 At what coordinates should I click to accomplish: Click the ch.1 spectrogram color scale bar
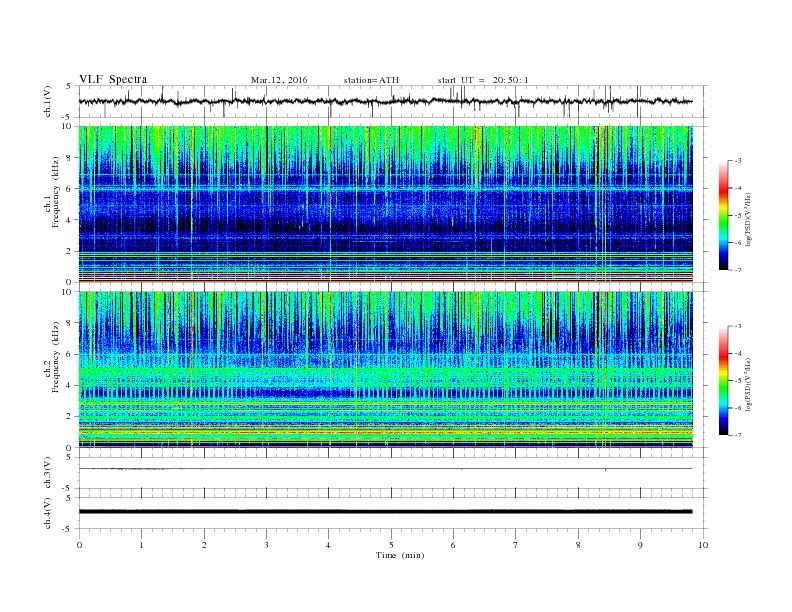click(723, 215)
